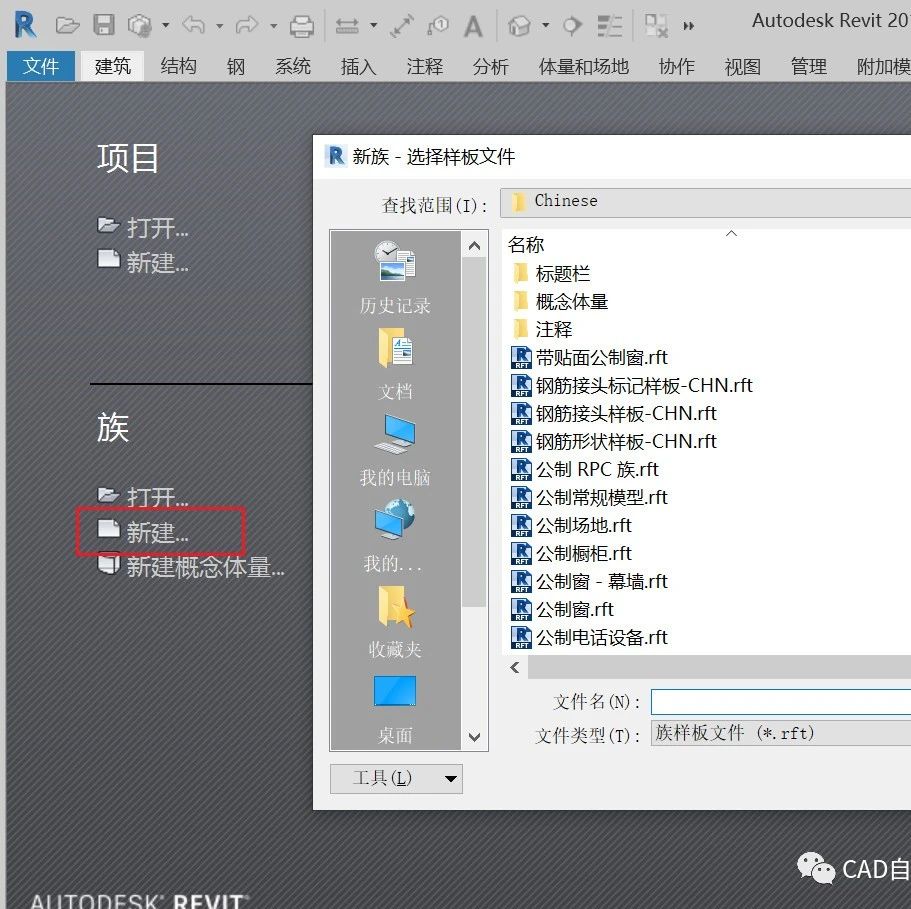The width and height of the screenshot is (911, 909).
Task: Click 新建... under the 族 section
Action: 143,531
